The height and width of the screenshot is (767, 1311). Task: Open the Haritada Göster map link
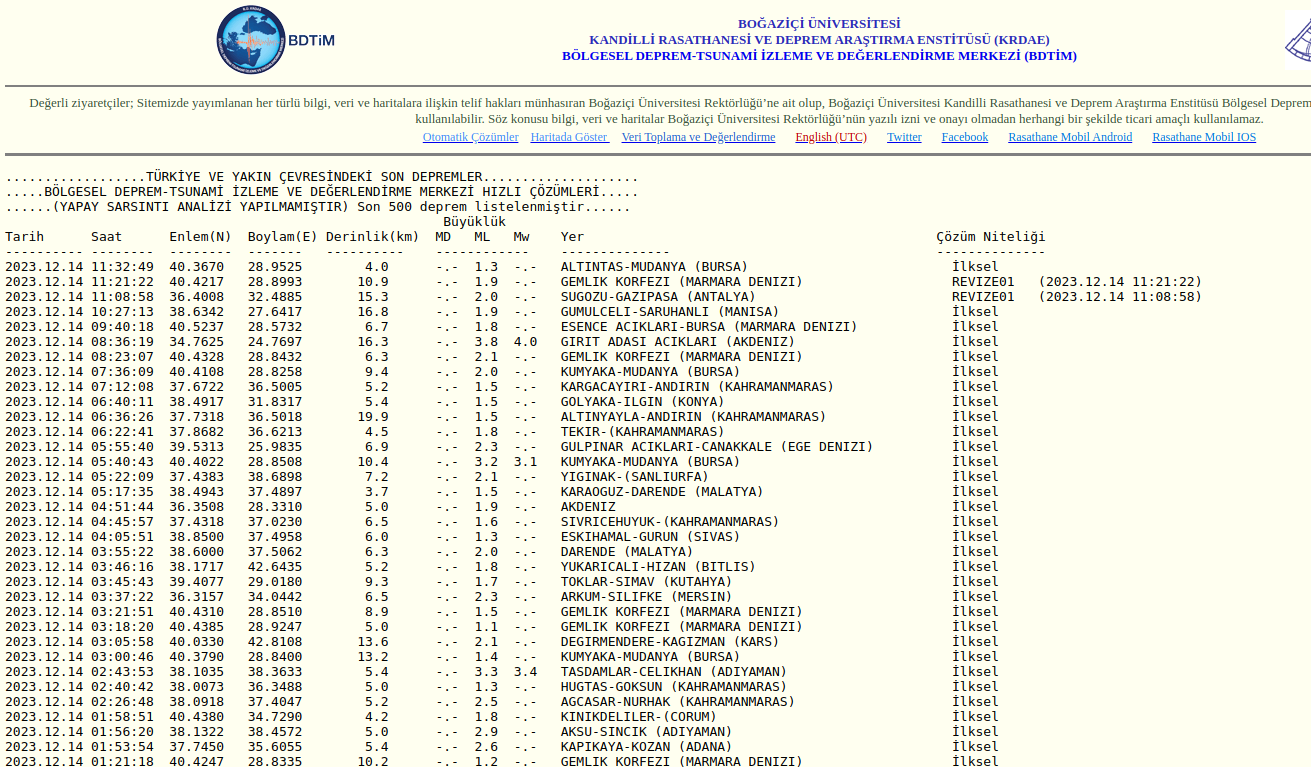click(x=569, y=137)
